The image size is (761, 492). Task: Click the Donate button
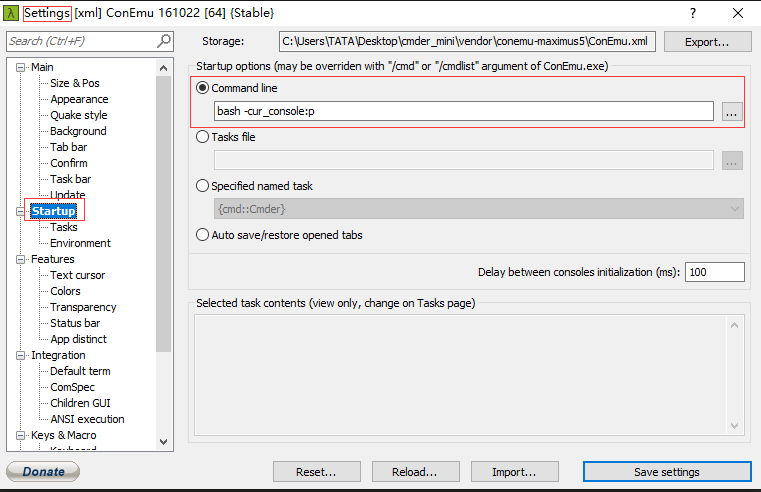(43, 471)
